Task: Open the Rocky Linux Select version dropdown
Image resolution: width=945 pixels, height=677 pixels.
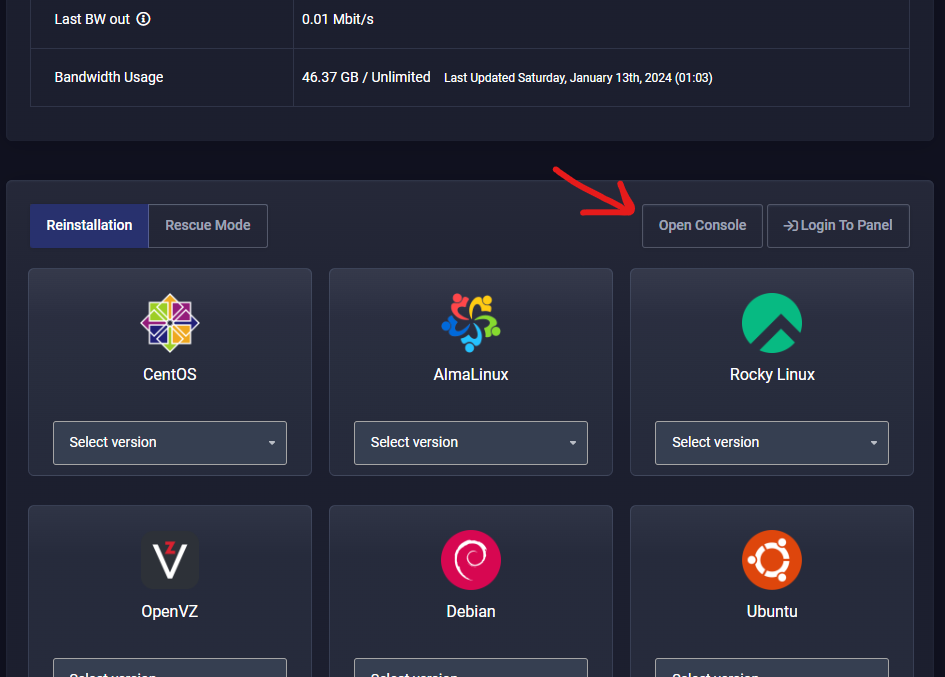Action: coord(772,442)
